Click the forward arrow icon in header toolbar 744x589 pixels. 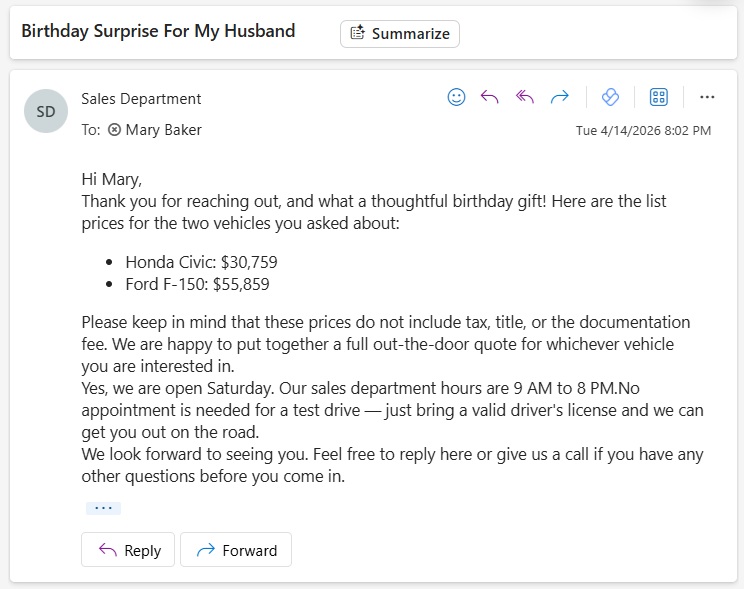coord(560,97)
